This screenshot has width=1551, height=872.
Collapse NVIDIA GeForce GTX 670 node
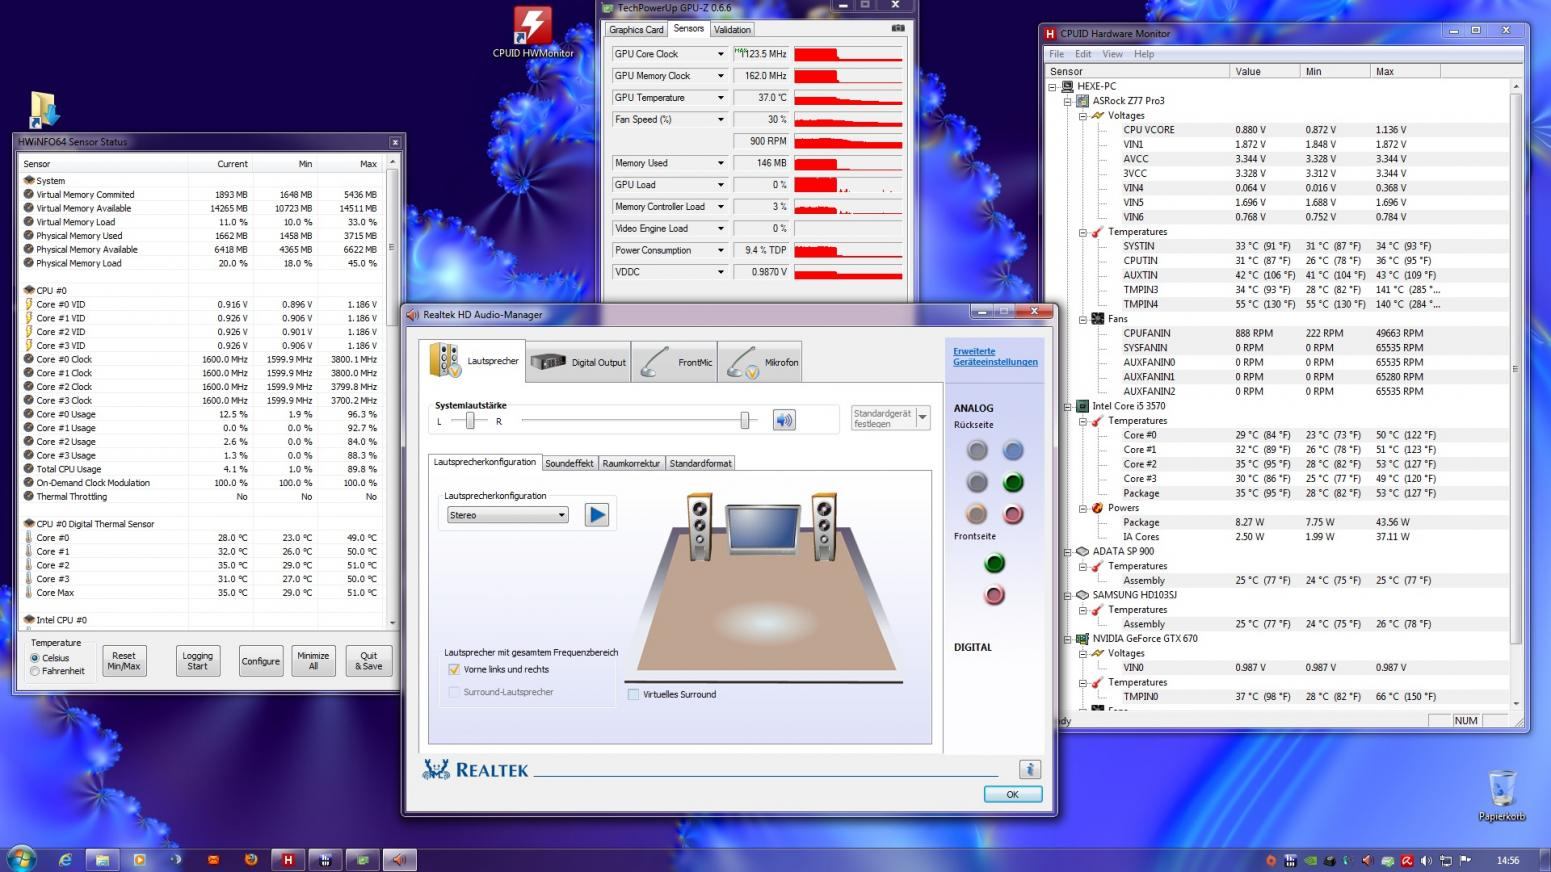coord(1067,638)
